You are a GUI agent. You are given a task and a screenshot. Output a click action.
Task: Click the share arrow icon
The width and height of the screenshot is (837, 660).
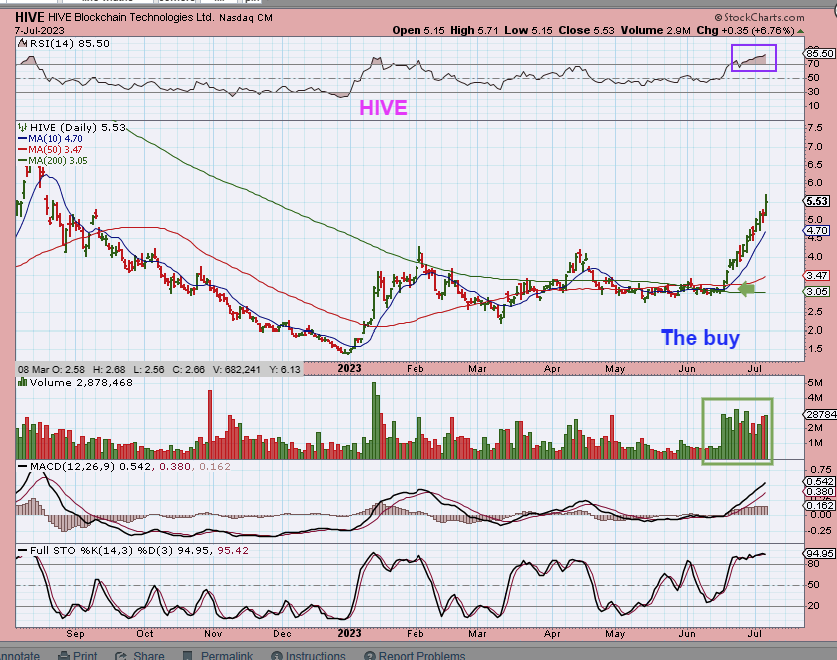coord(121,655)
